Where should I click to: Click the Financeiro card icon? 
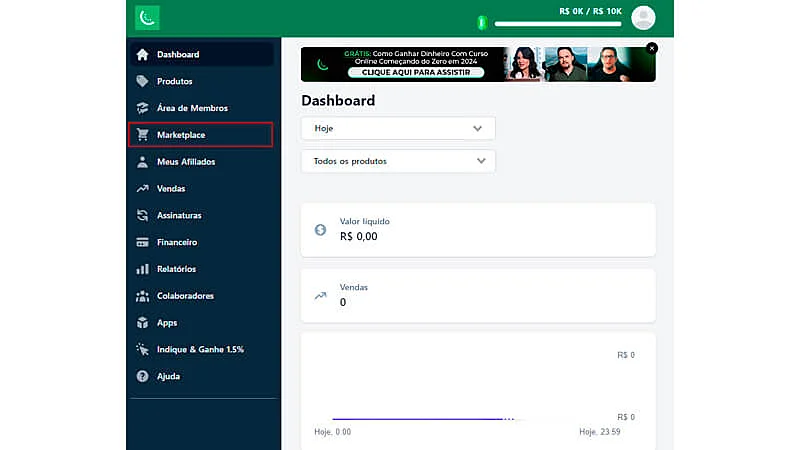point(142,242)
